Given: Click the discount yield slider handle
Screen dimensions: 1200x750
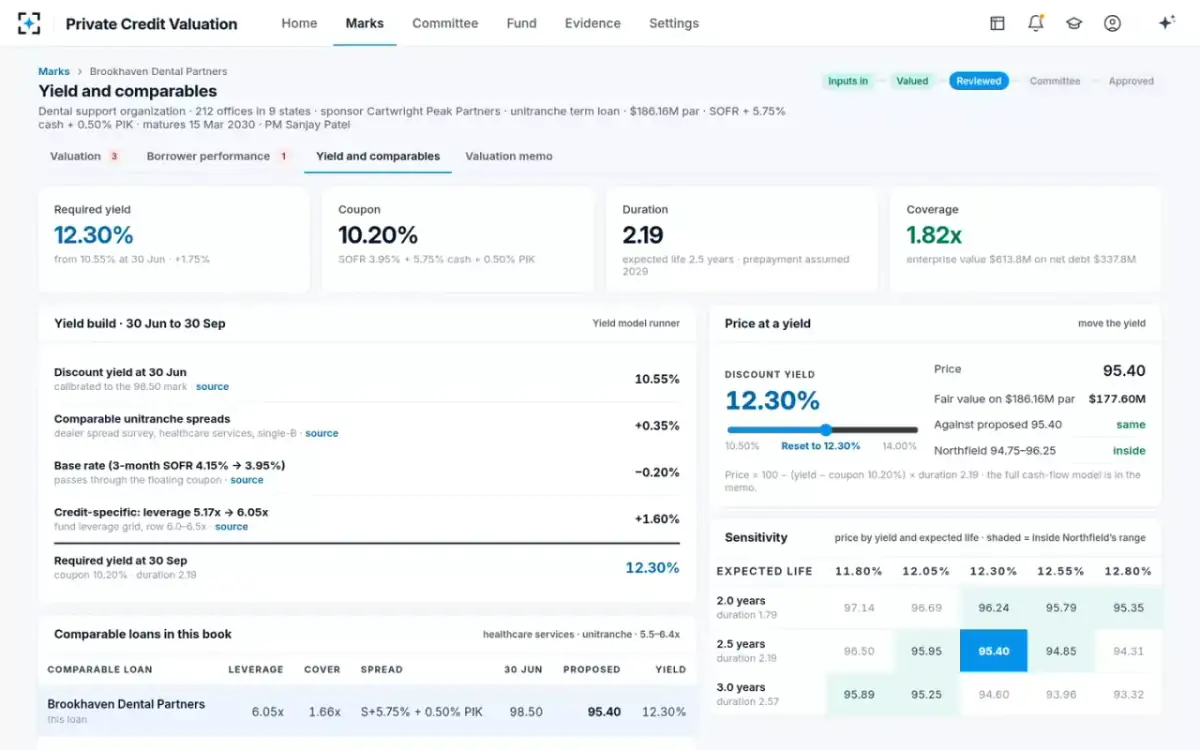Looking at the screenshot, I should pyautogui.click(x=826, y=430).
